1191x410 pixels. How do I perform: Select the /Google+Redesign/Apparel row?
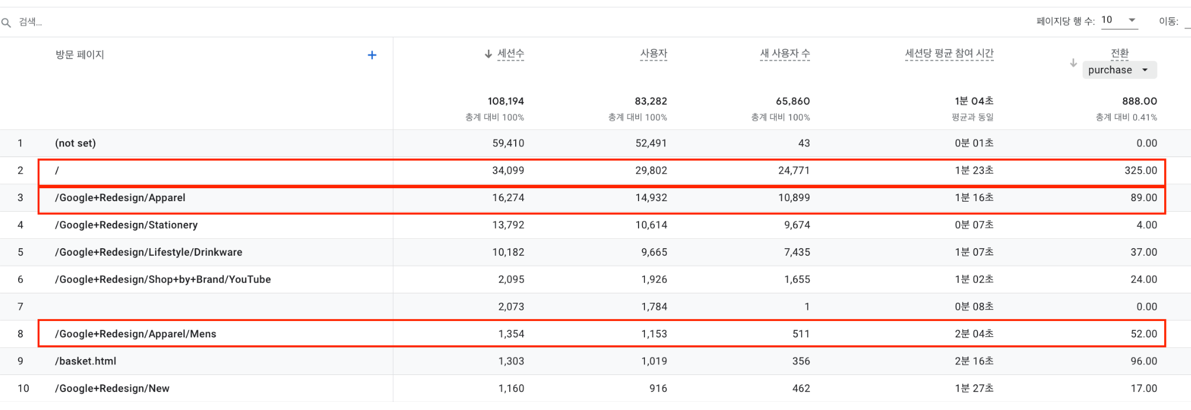pyautogui.click(x=120, y=198)
